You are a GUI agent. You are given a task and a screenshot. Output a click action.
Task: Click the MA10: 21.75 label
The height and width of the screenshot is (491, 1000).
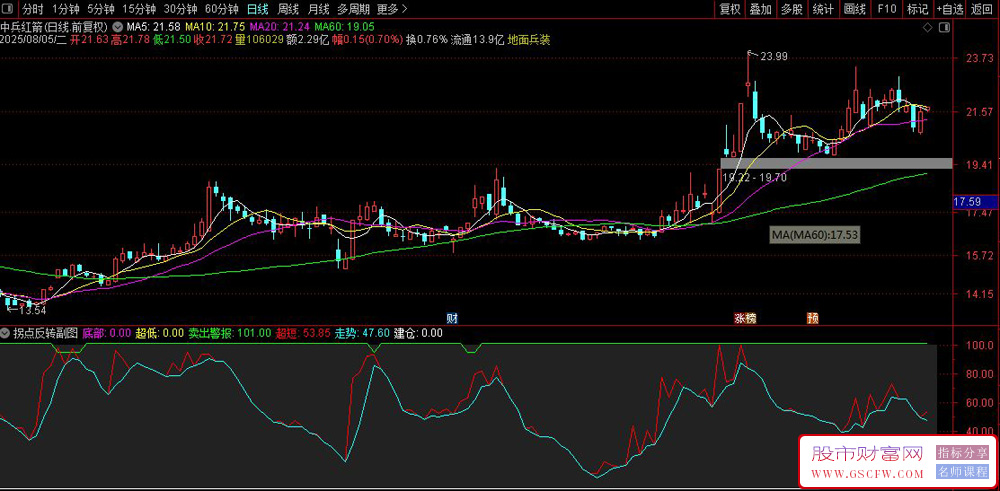215,27
